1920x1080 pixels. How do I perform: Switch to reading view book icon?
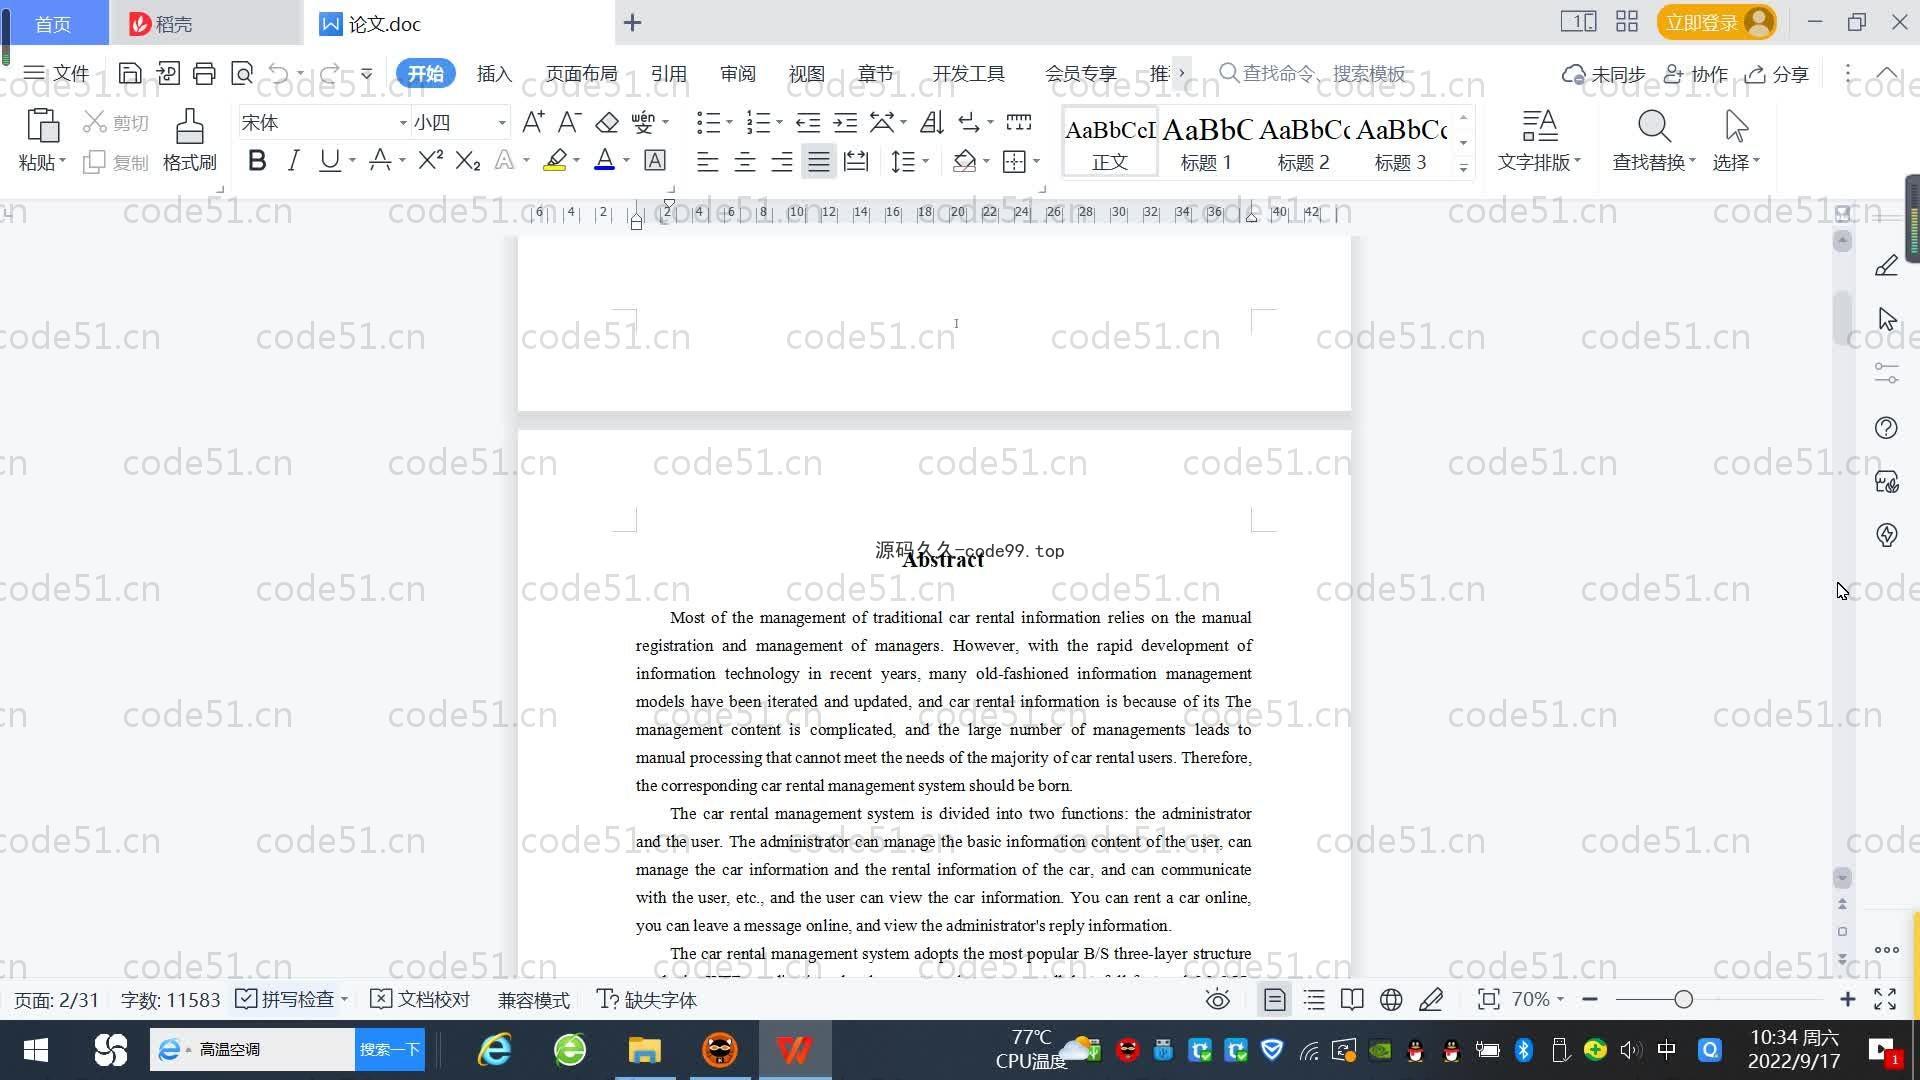[x=1352, y=1000]
